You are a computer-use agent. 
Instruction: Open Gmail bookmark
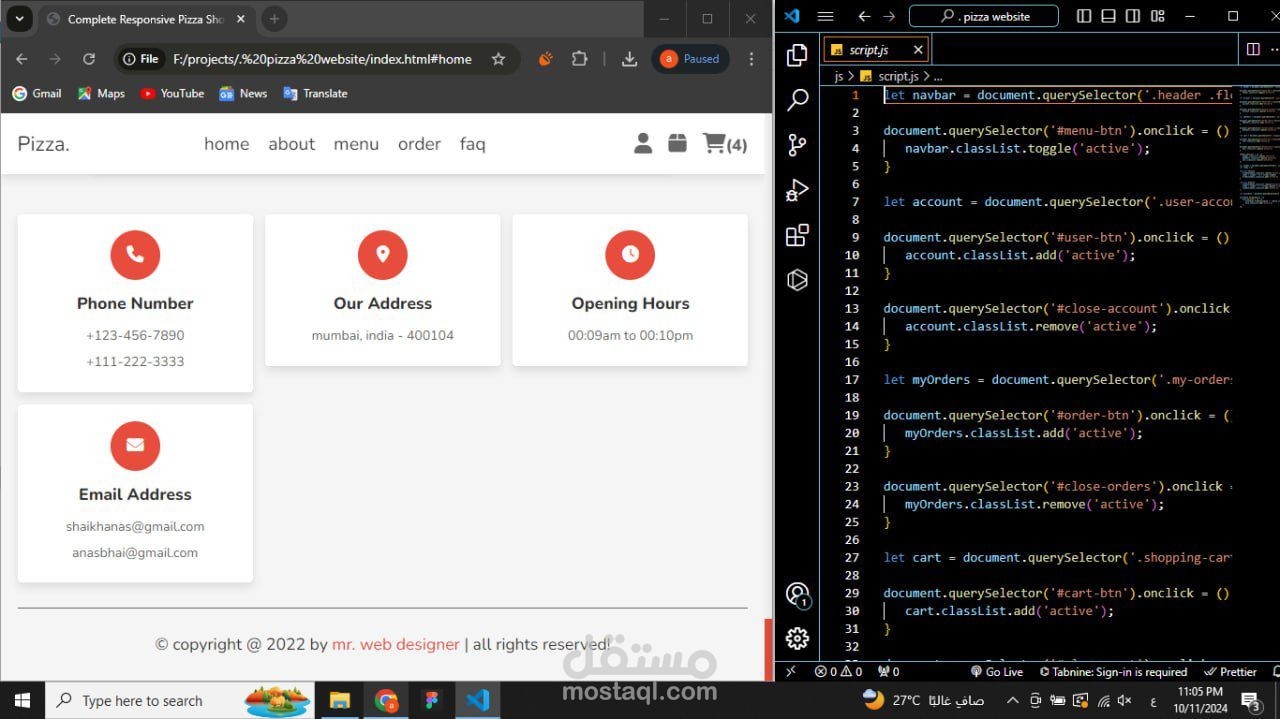[37, 93]
